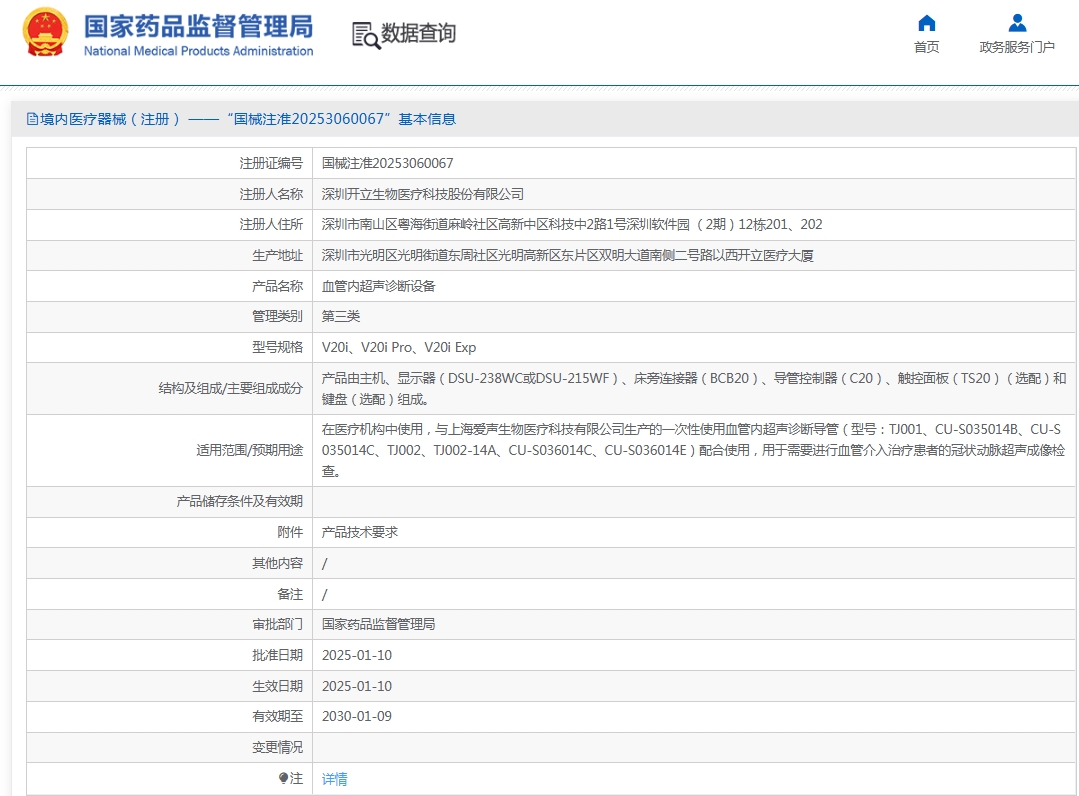This screenshot has height=796, width=1079.
Task: Select approval department 国家药品监督管理局 value
Action: pos(378,625)
